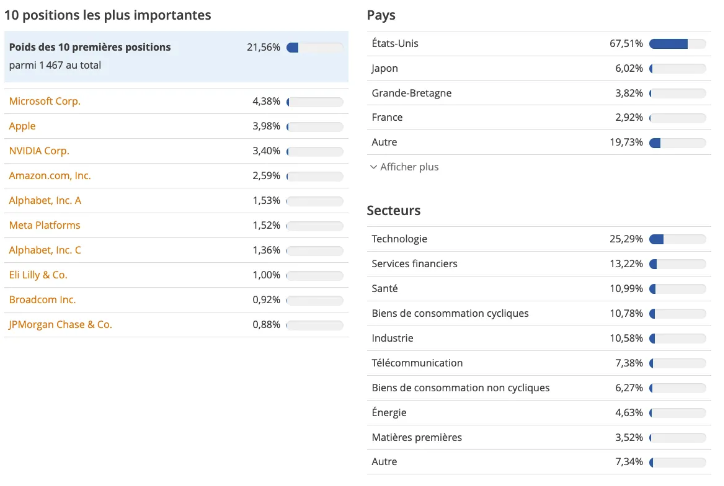Select the Pays section heading
The width and height of the screenshot is (724, 486).
[381, 15]
